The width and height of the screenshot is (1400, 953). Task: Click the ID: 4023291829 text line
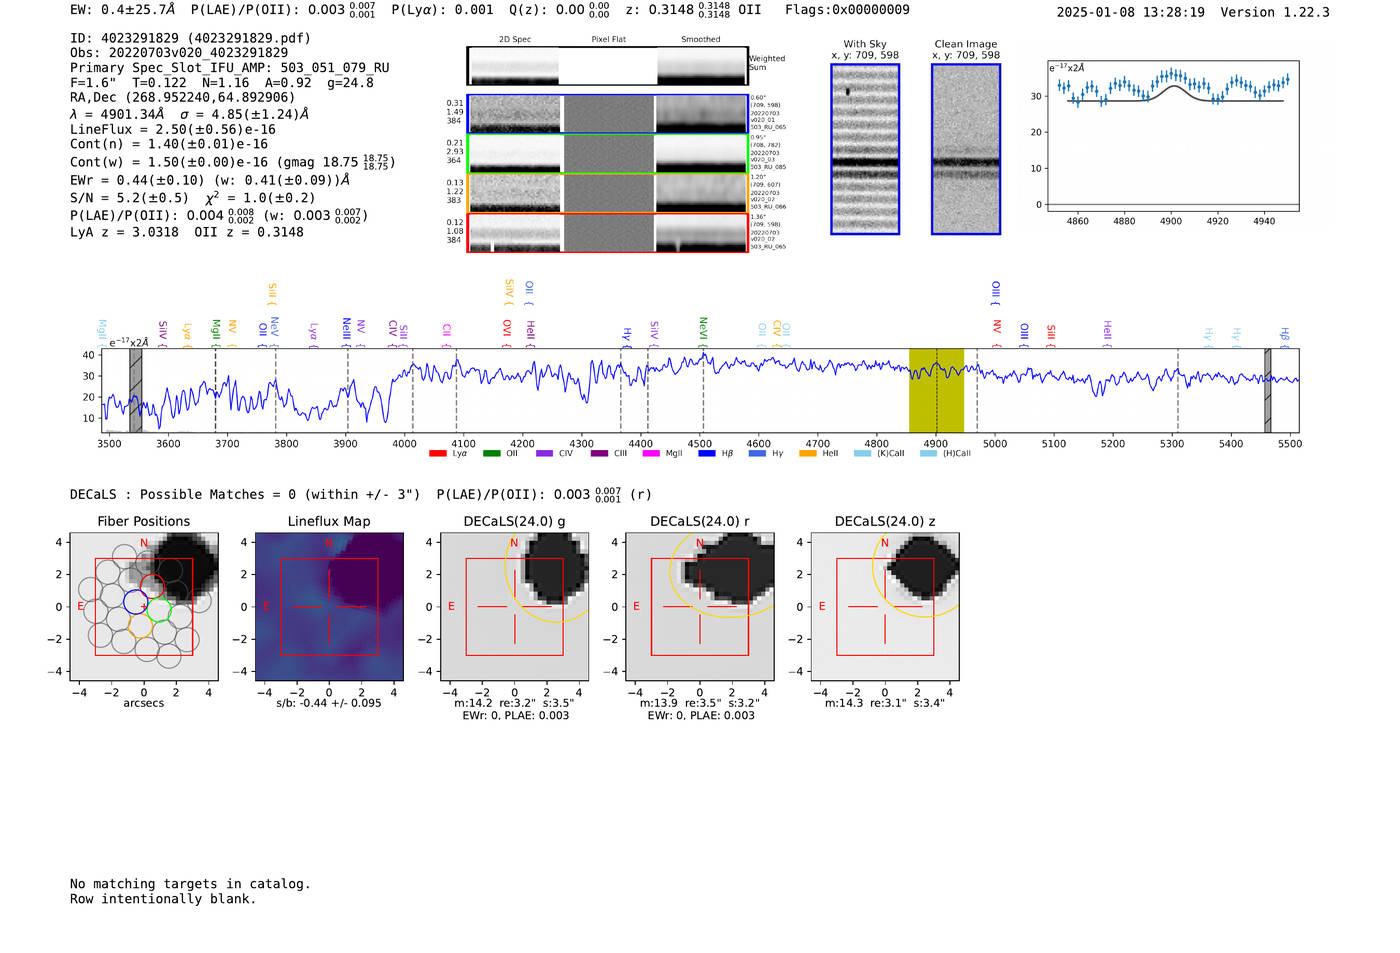click(190, 38)
